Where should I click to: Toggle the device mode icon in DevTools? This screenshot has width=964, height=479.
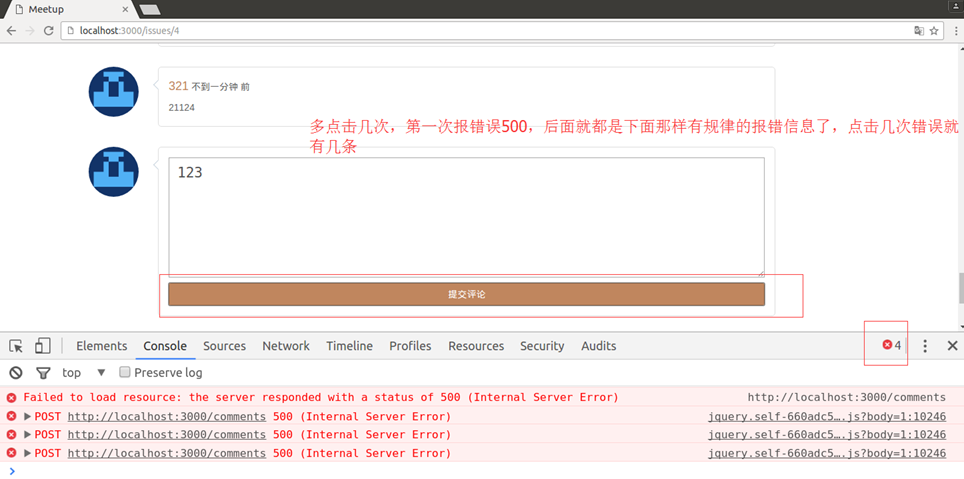point(42,346)
